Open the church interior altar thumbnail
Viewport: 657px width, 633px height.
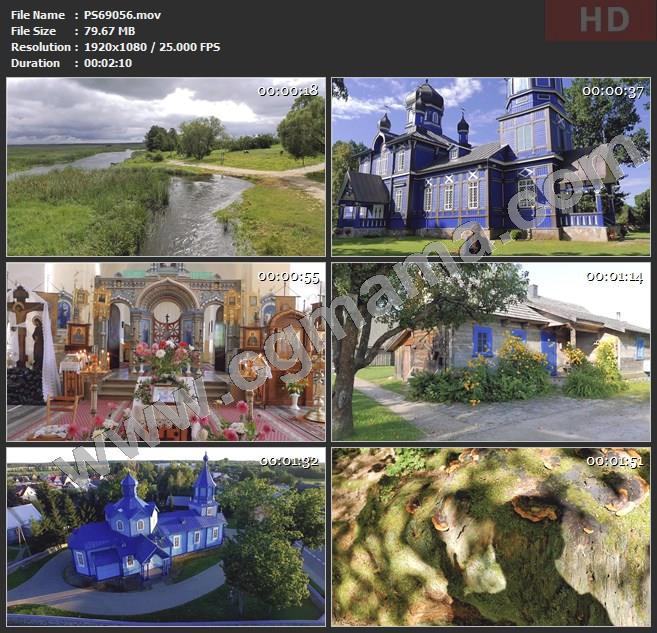[x=166, y=352]
